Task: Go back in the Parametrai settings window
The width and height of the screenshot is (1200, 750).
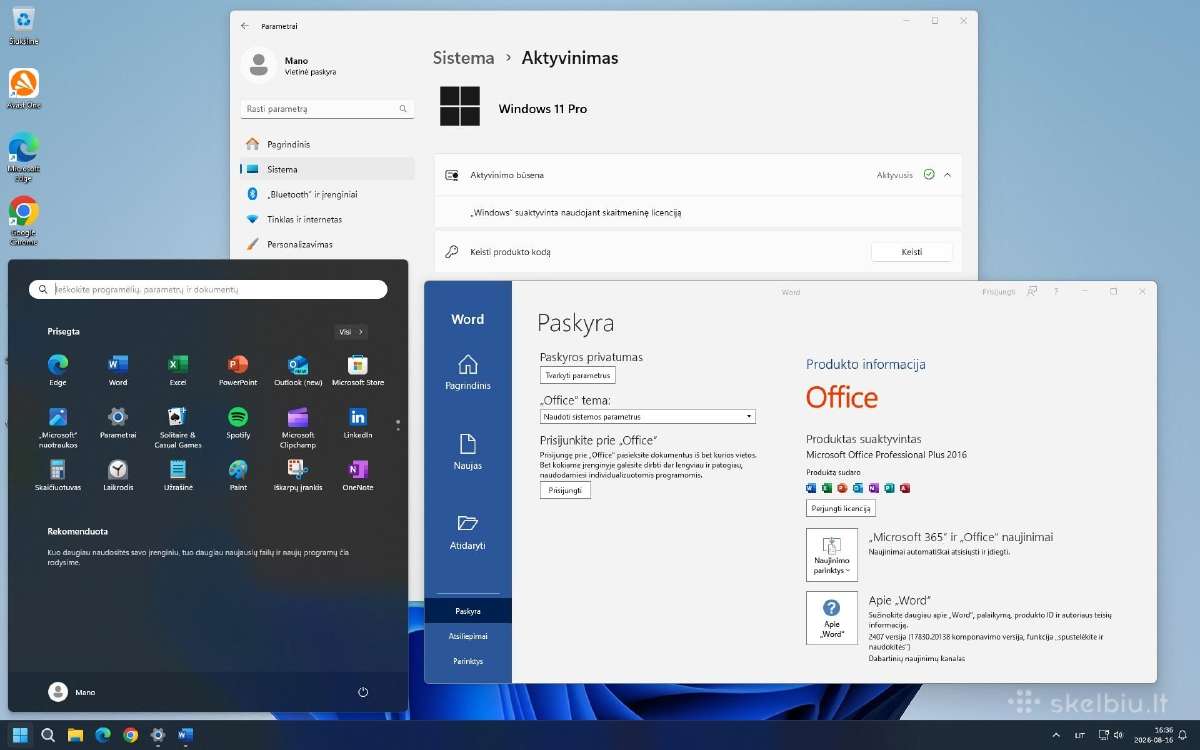Action: click(x=245, y=25)
